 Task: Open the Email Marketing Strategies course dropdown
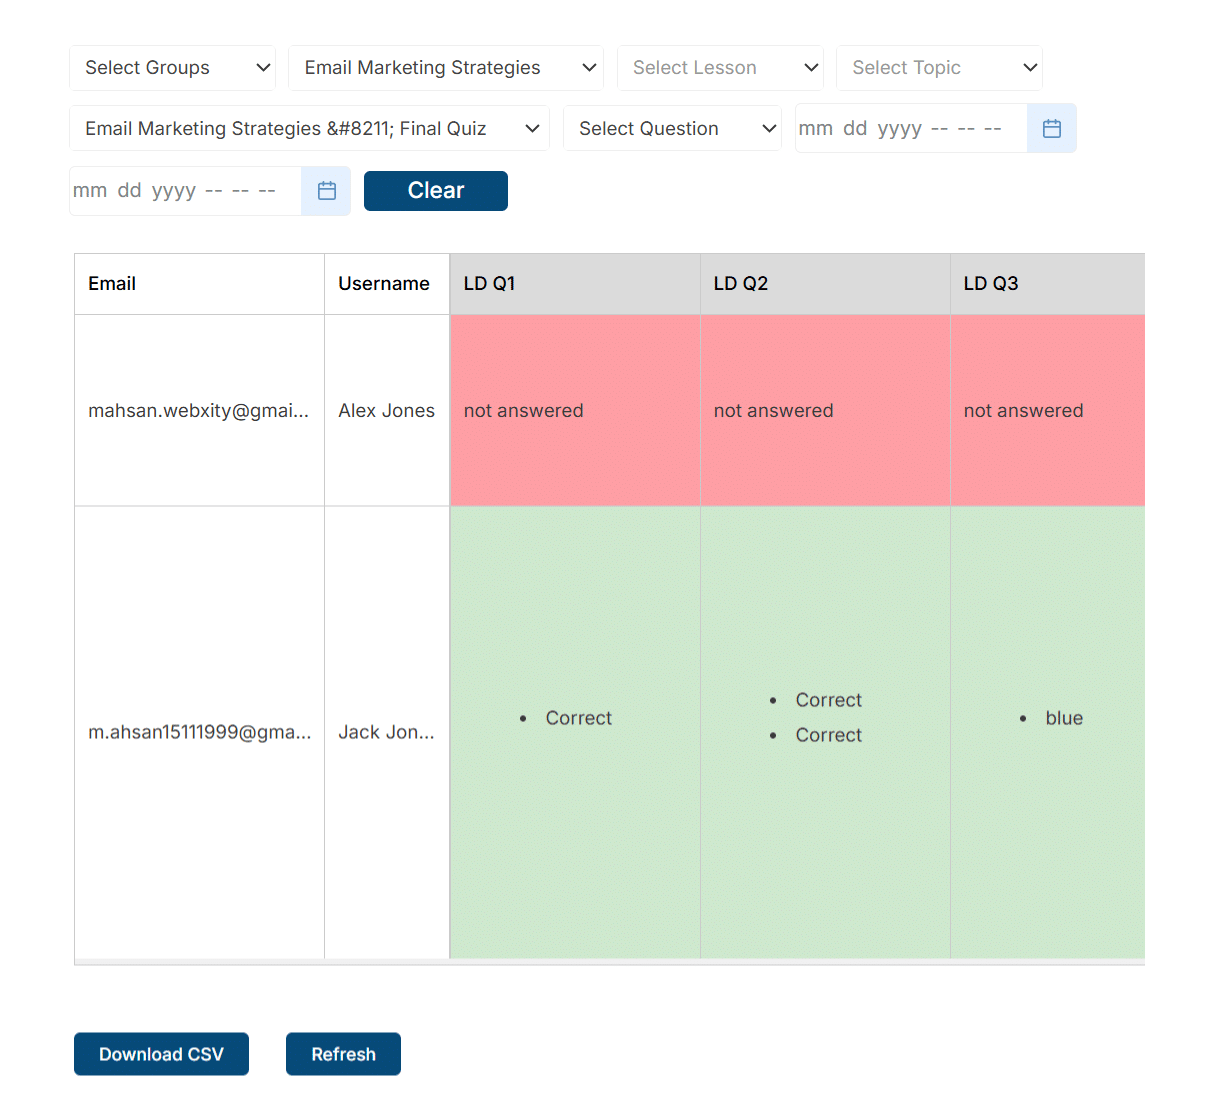click(446, 68)
